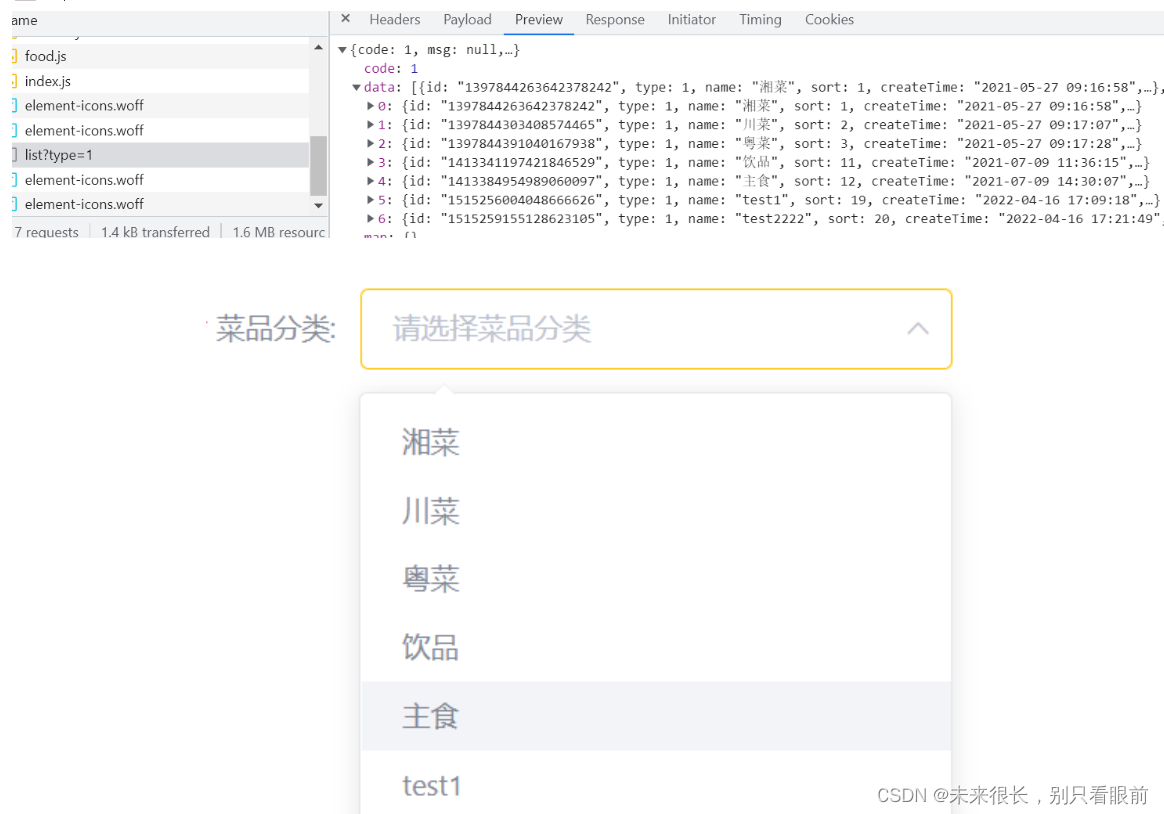Collapse the data array
Screen dimensions: 1164x814
[x=356, y=88]
